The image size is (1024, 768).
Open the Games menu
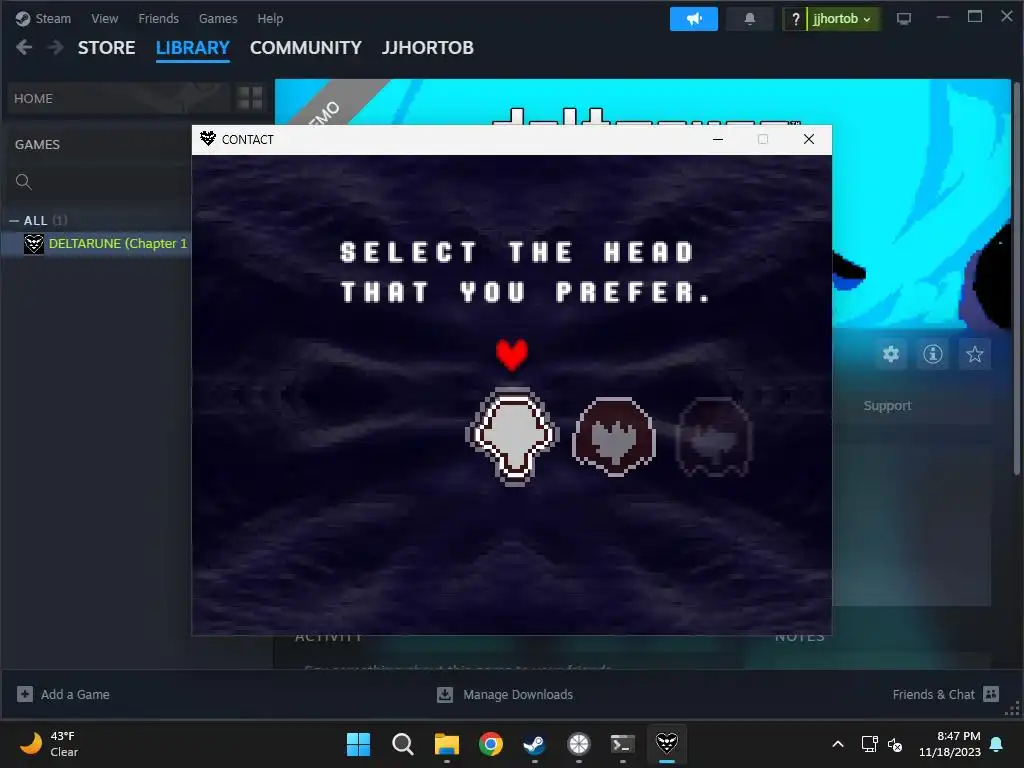click(x=217, y=18)
